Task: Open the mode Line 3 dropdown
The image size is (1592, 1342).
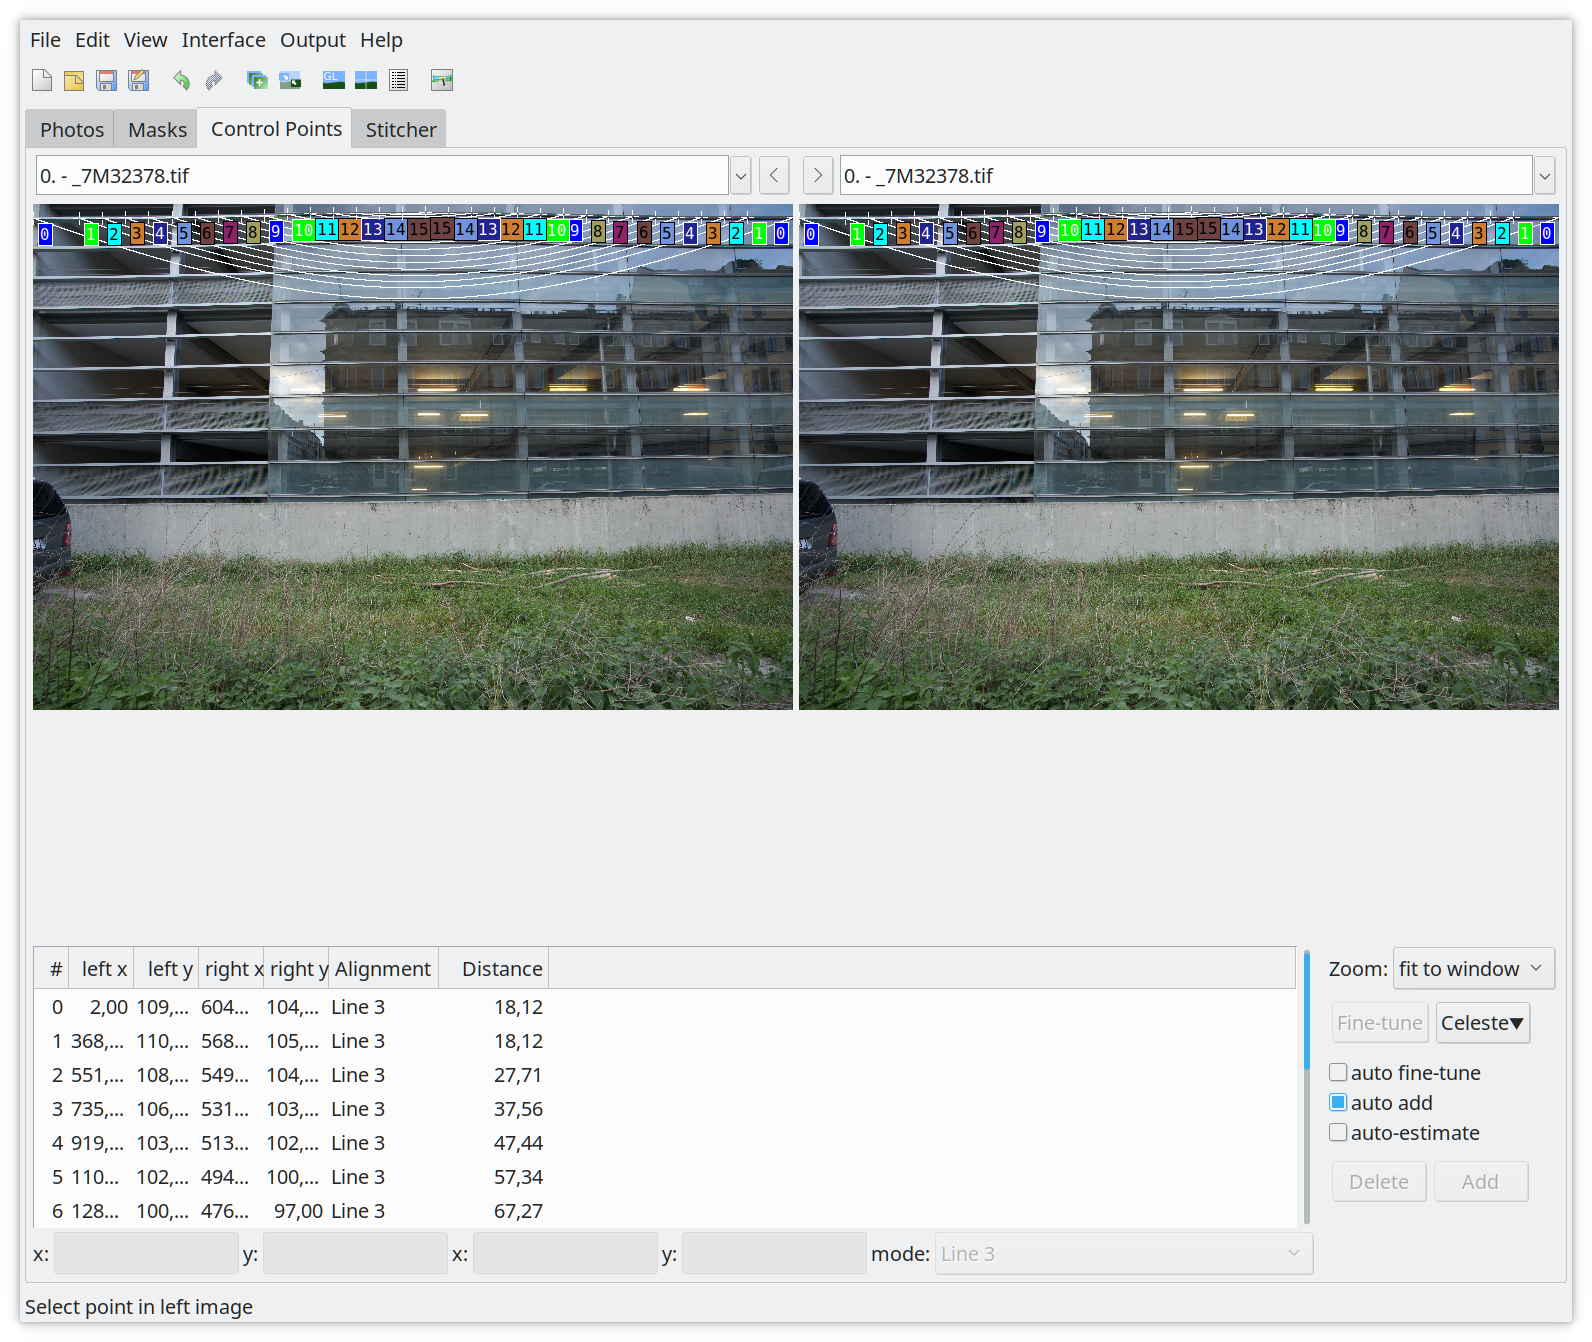Action: tap(1124, 1253)
